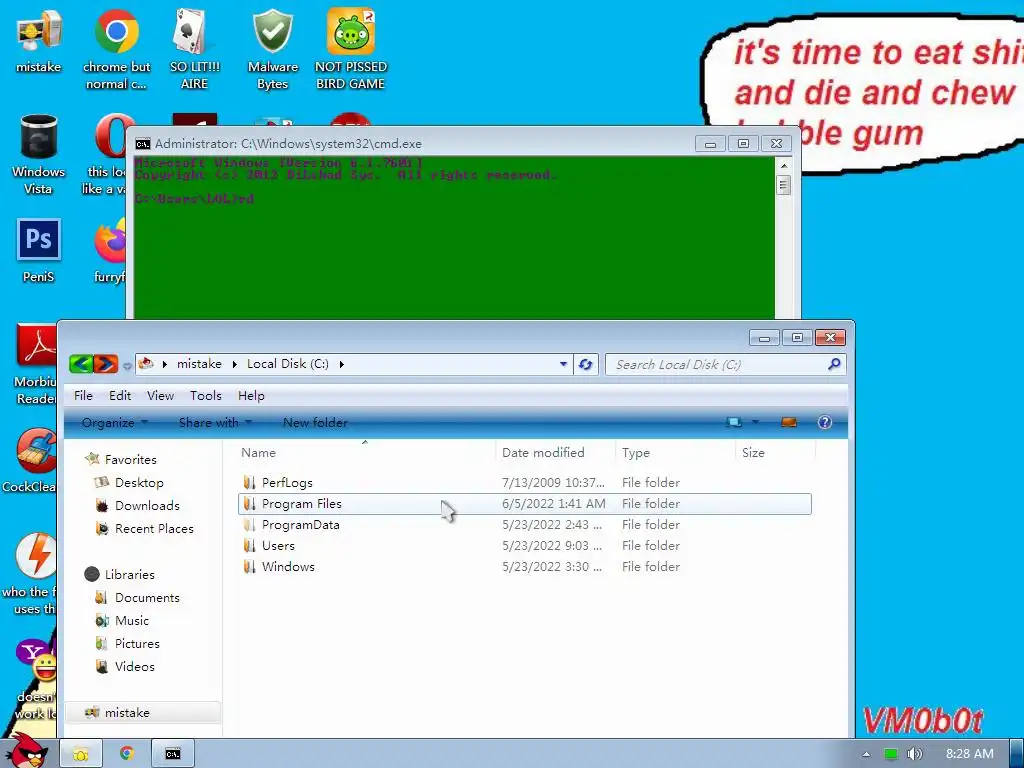The width and height of the screenshot is (1024, 768).
Task: Open the address bar history dropdown
Action: point(563,364)
